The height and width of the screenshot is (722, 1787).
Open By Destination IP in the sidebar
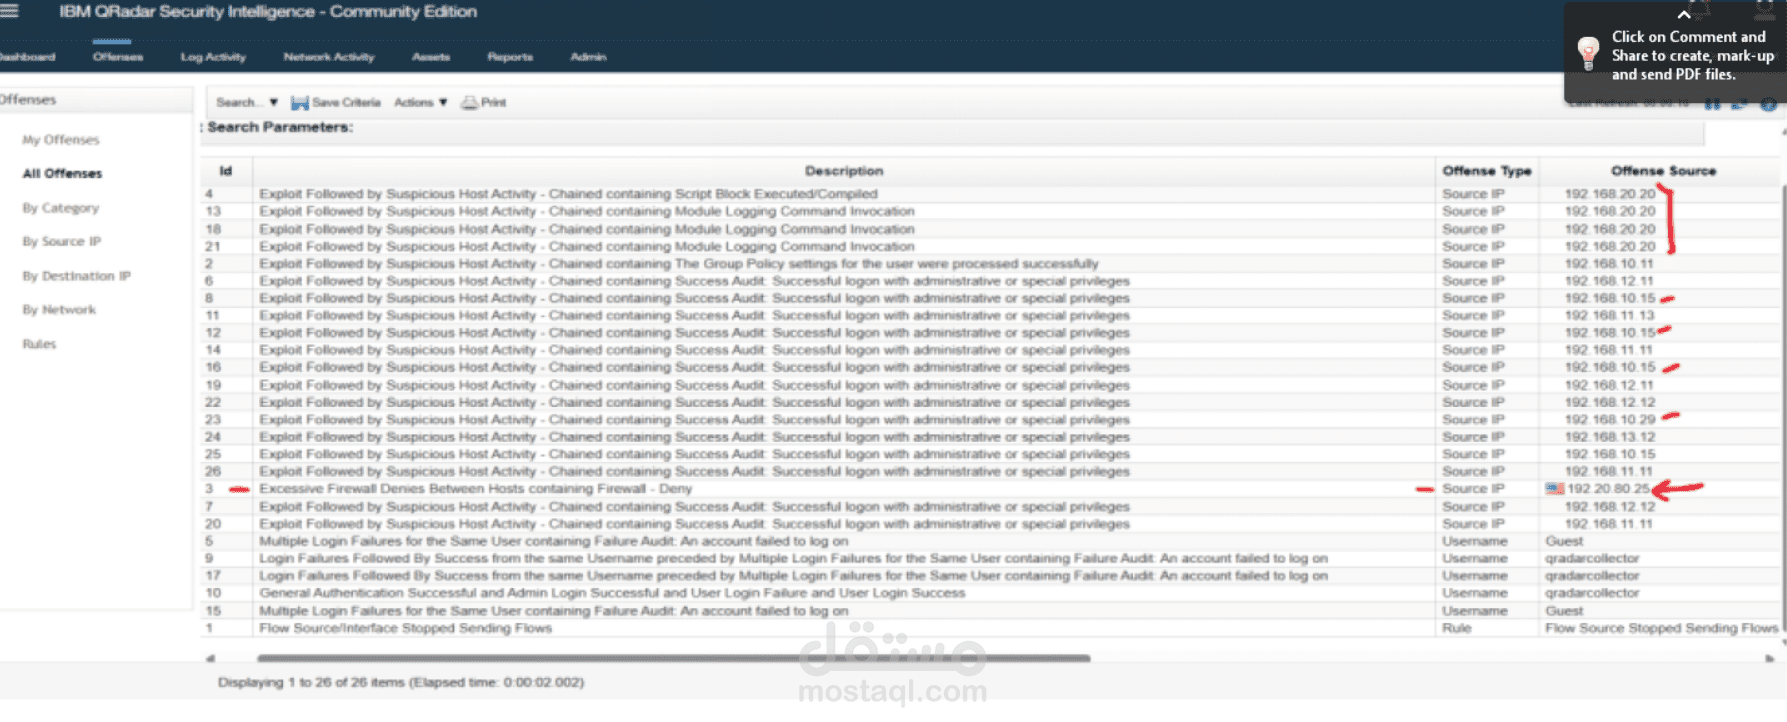76,276
